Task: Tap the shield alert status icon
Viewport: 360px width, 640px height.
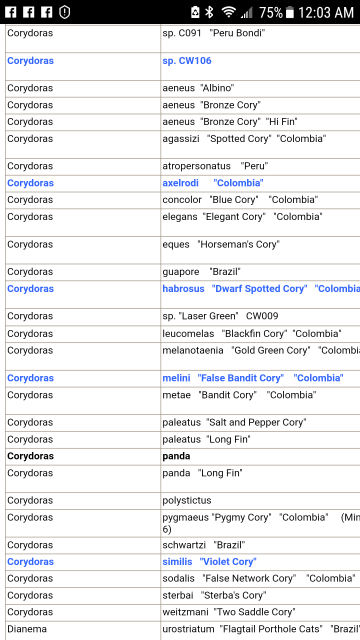Action: (x=64, y=12)
